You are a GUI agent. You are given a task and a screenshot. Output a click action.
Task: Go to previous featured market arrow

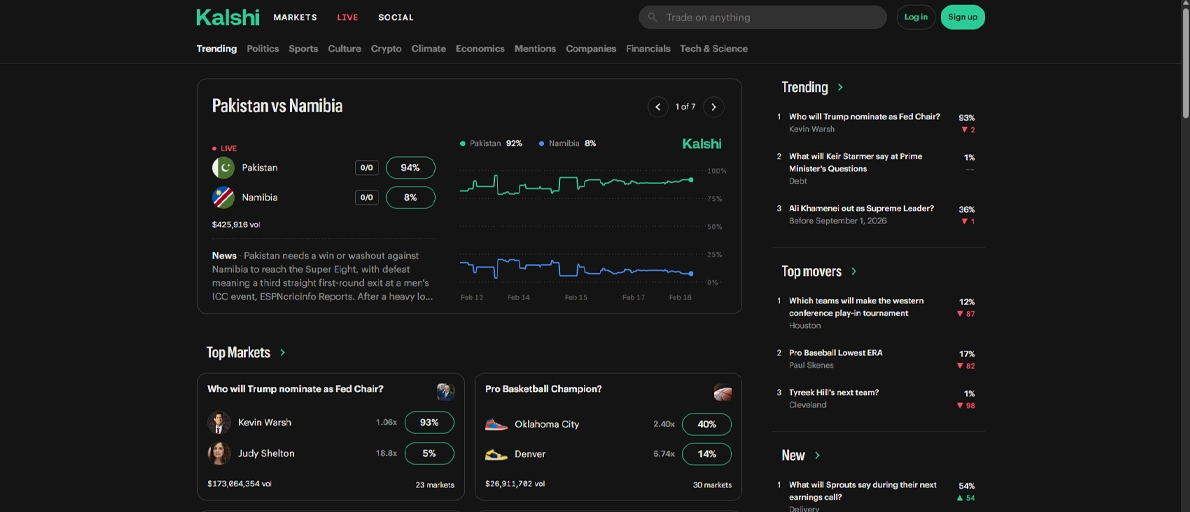(x=658, y=107)
